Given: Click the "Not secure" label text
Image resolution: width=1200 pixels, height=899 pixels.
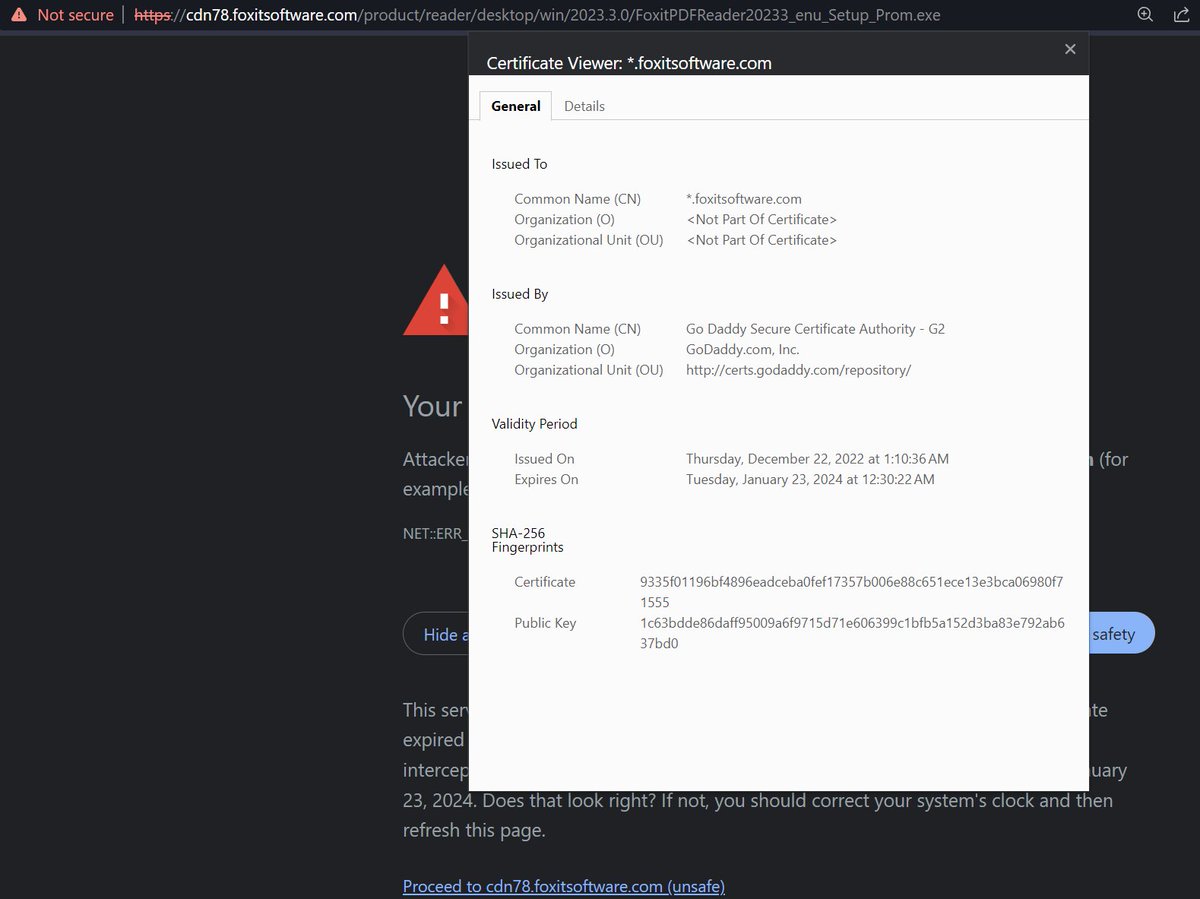Looking at the screenshot, I should click(75, 15).
